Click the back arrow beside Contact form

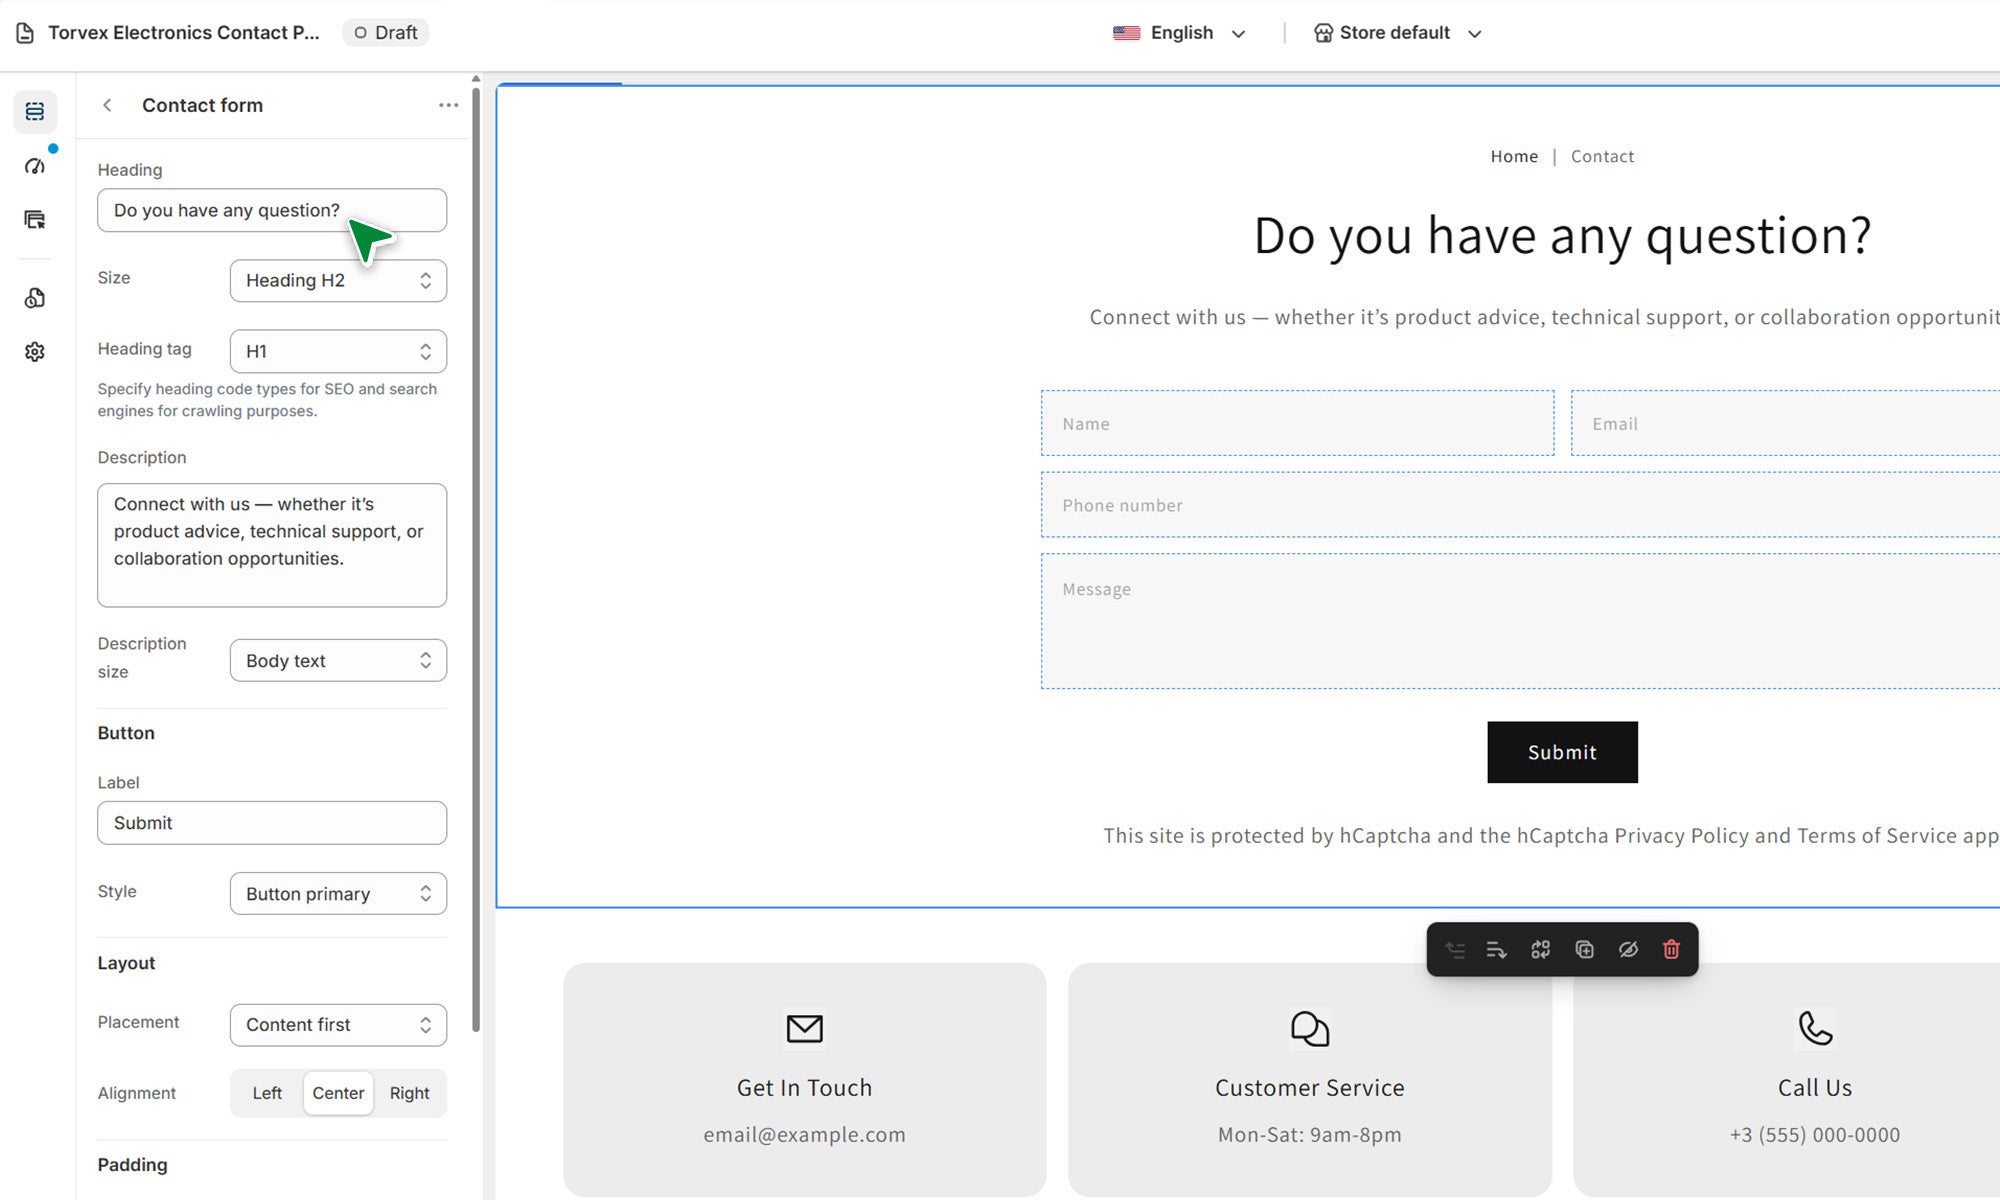[x=107, y=105]
